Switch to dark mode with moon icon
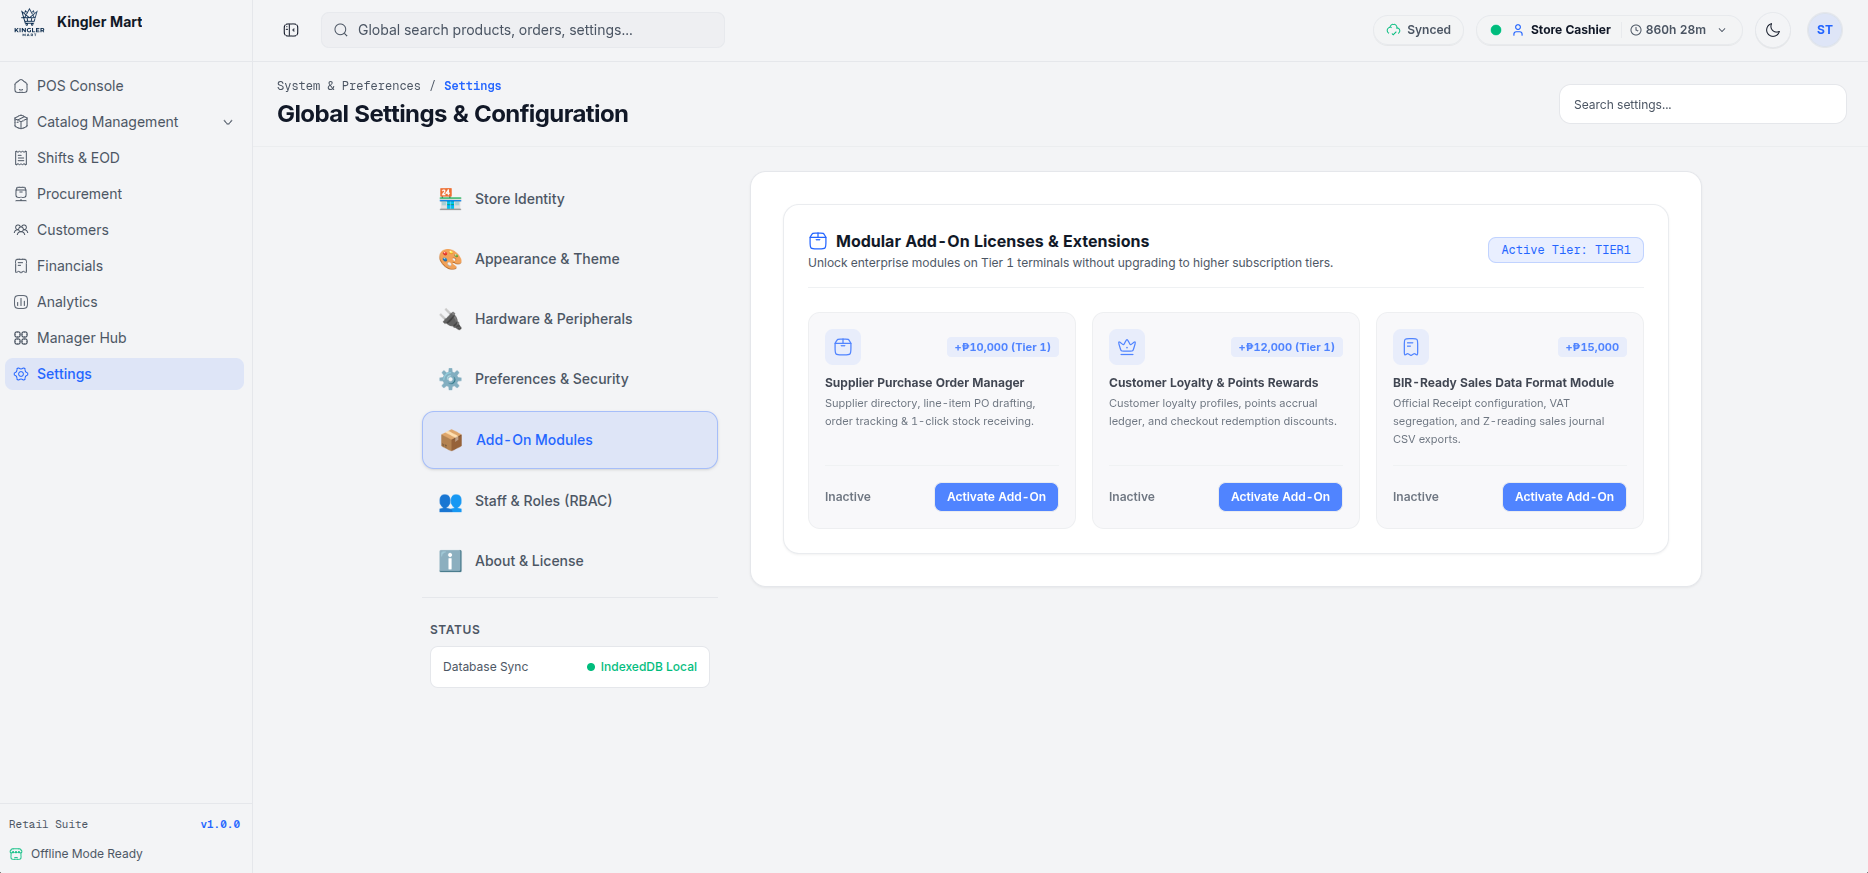 [1773, 30]
